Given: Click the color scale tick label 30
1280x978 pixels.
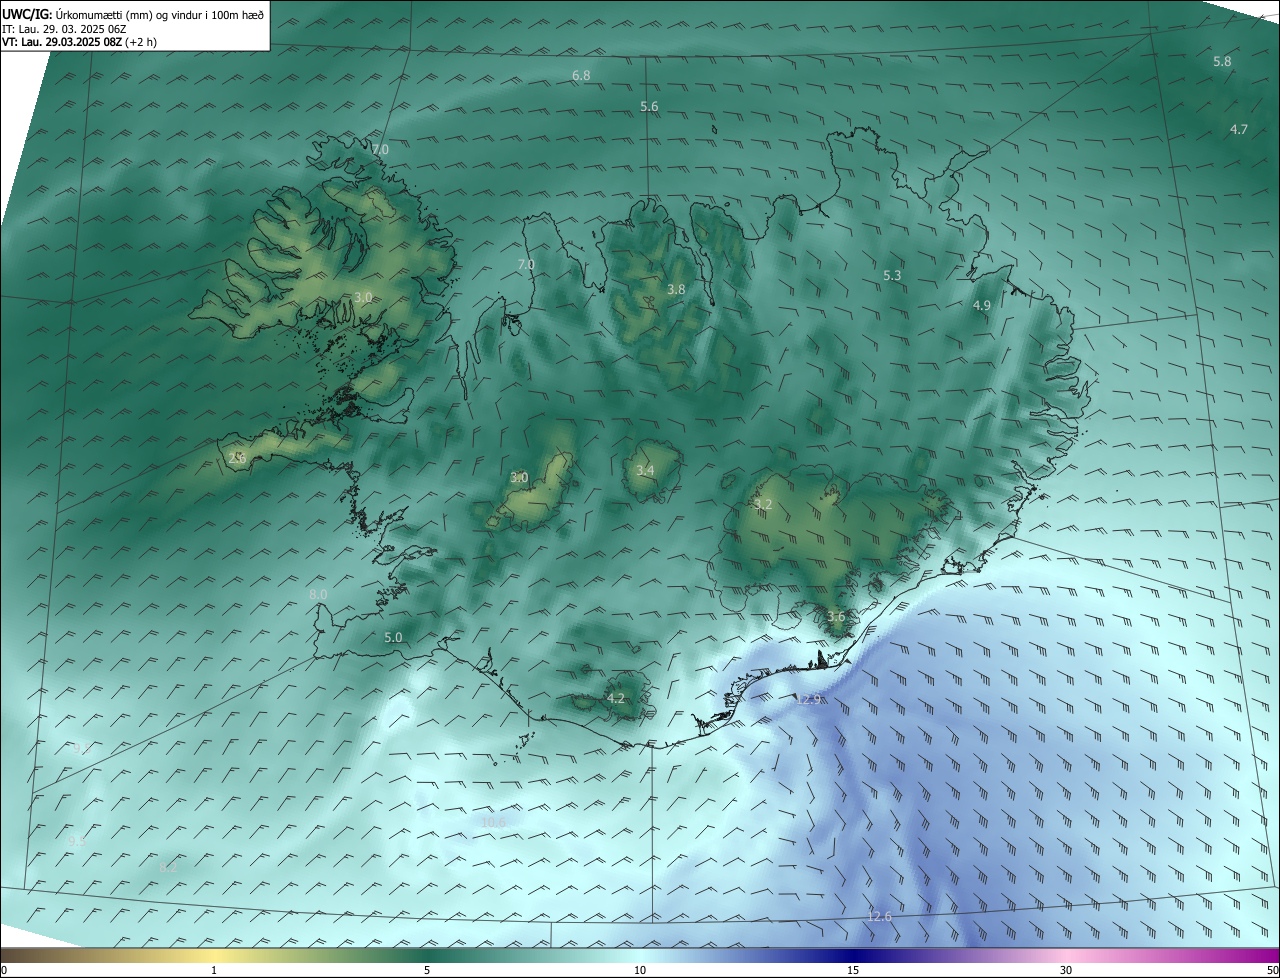Looking at the screenshot, I should [x=1066, y=970].
